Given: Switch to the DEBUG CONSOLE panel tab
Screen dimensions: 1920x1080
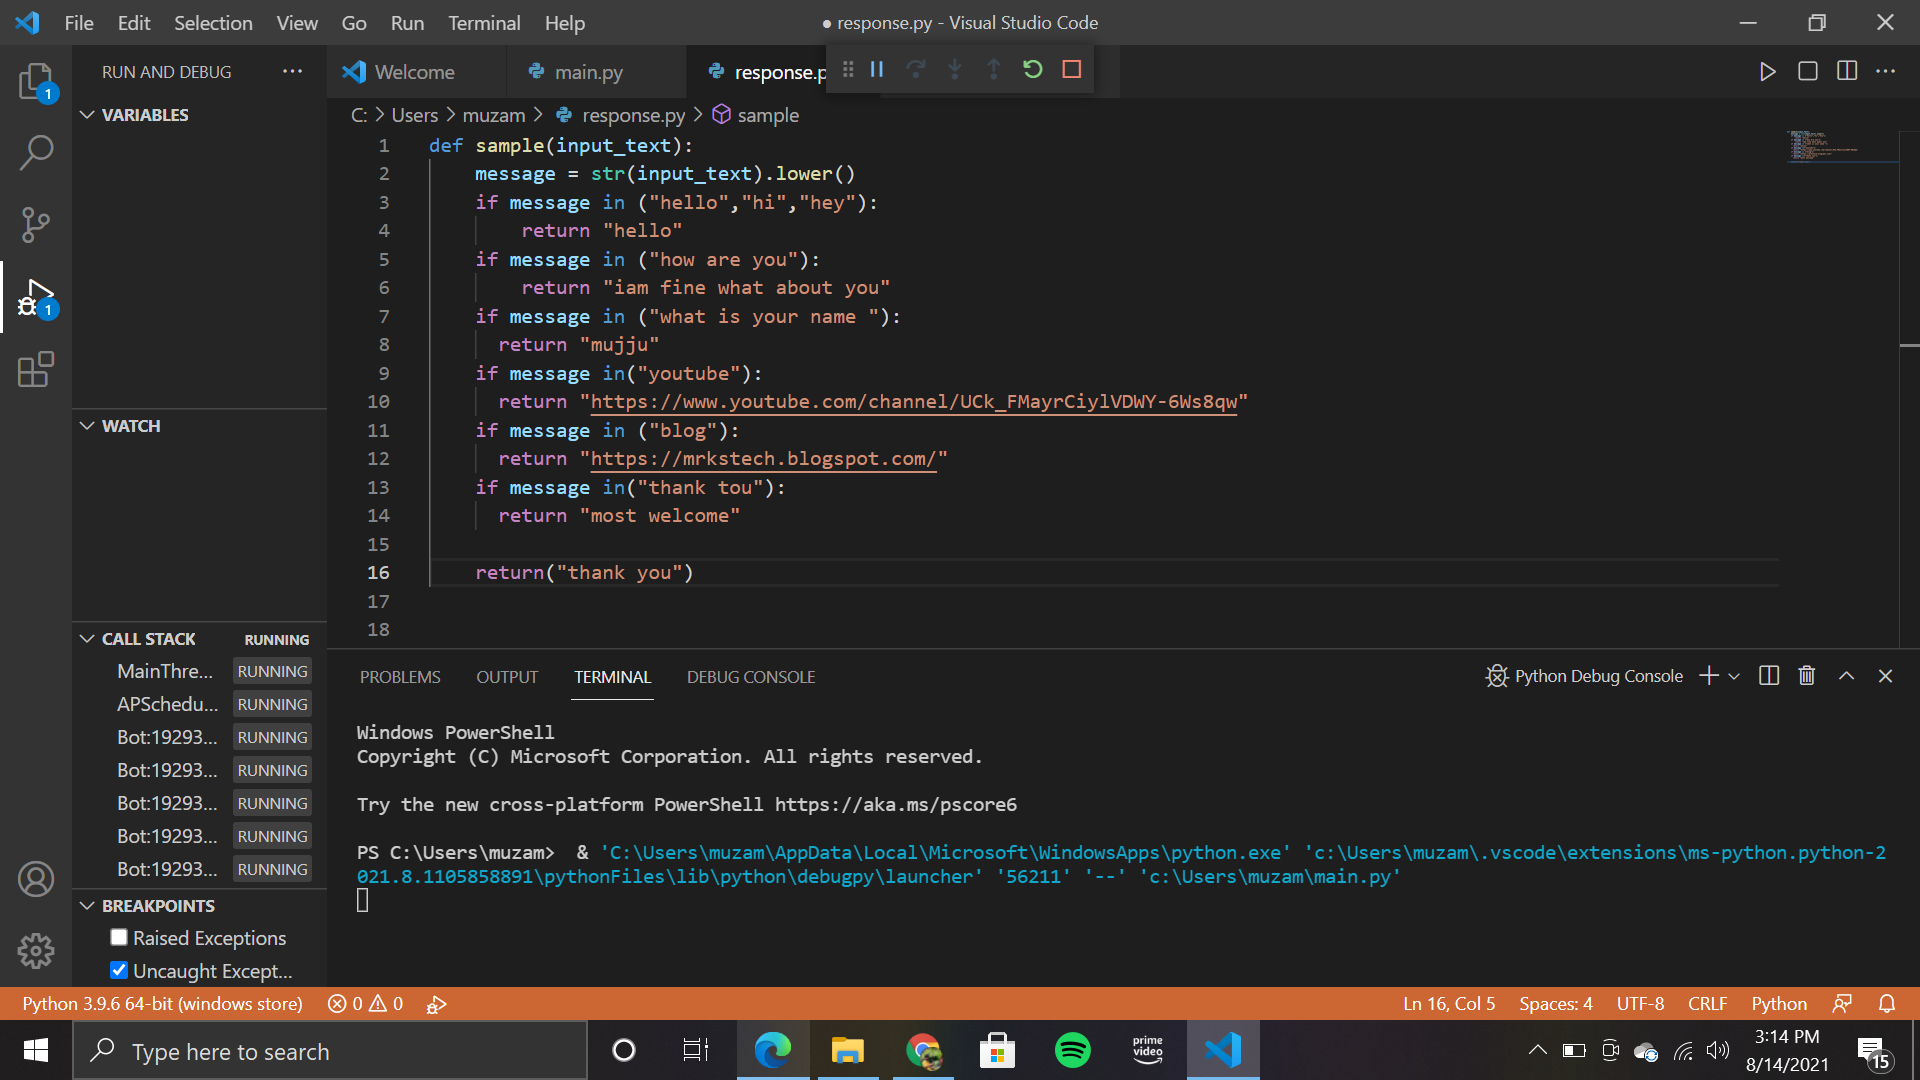Looking at the screenshot, I should (x=751, y=677).
